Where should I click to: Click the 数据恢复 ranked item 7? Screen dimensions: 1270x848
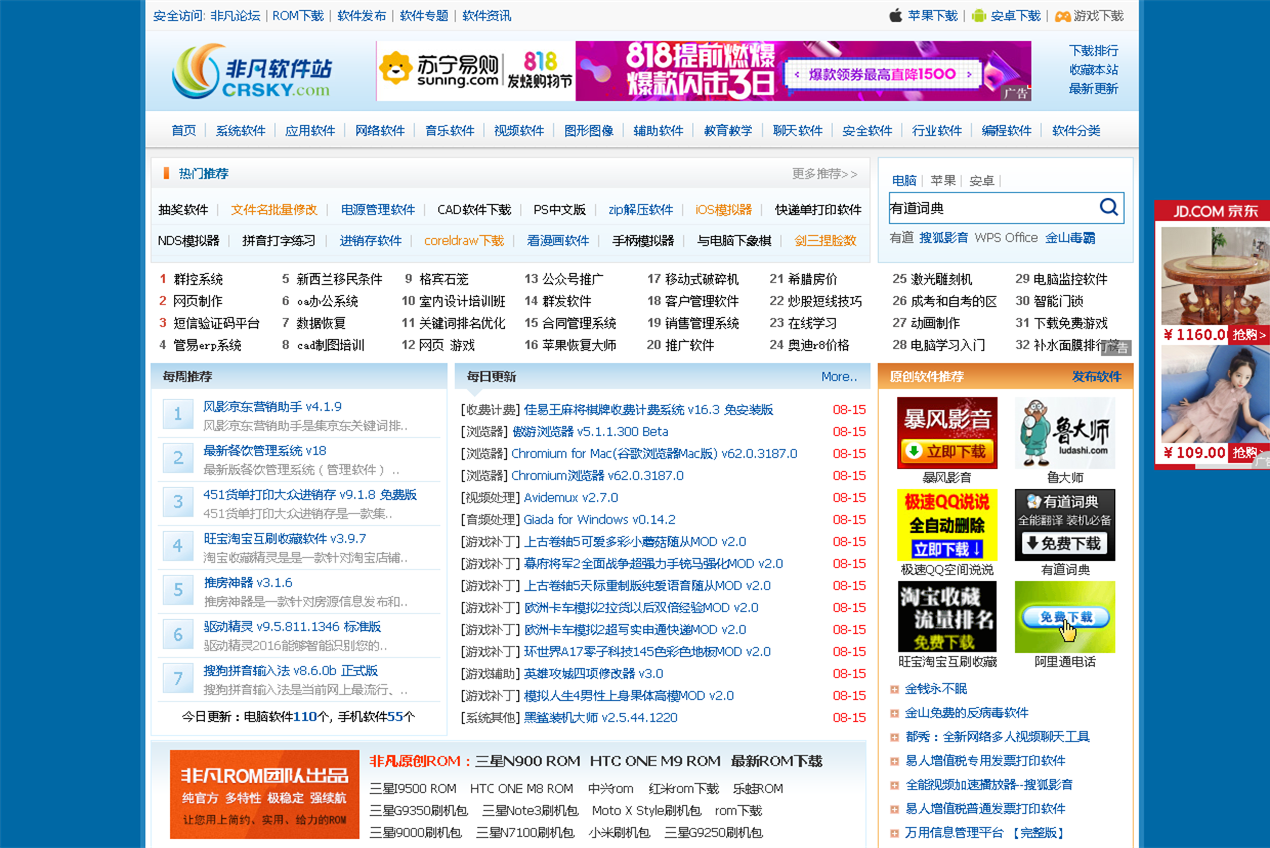pos(321,323)
